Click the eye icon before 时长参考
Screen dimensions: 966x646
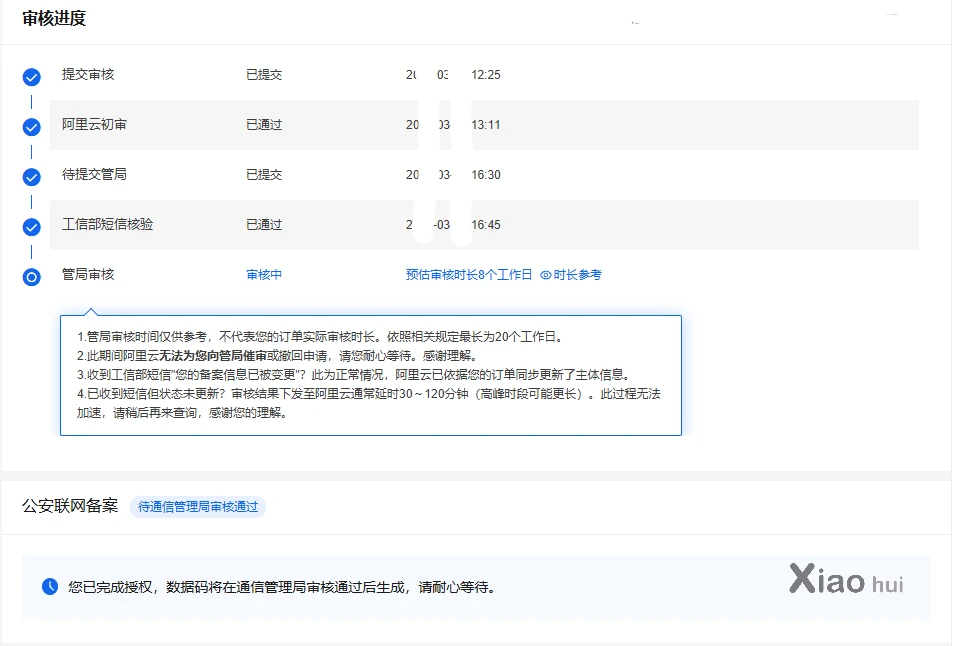546,275
